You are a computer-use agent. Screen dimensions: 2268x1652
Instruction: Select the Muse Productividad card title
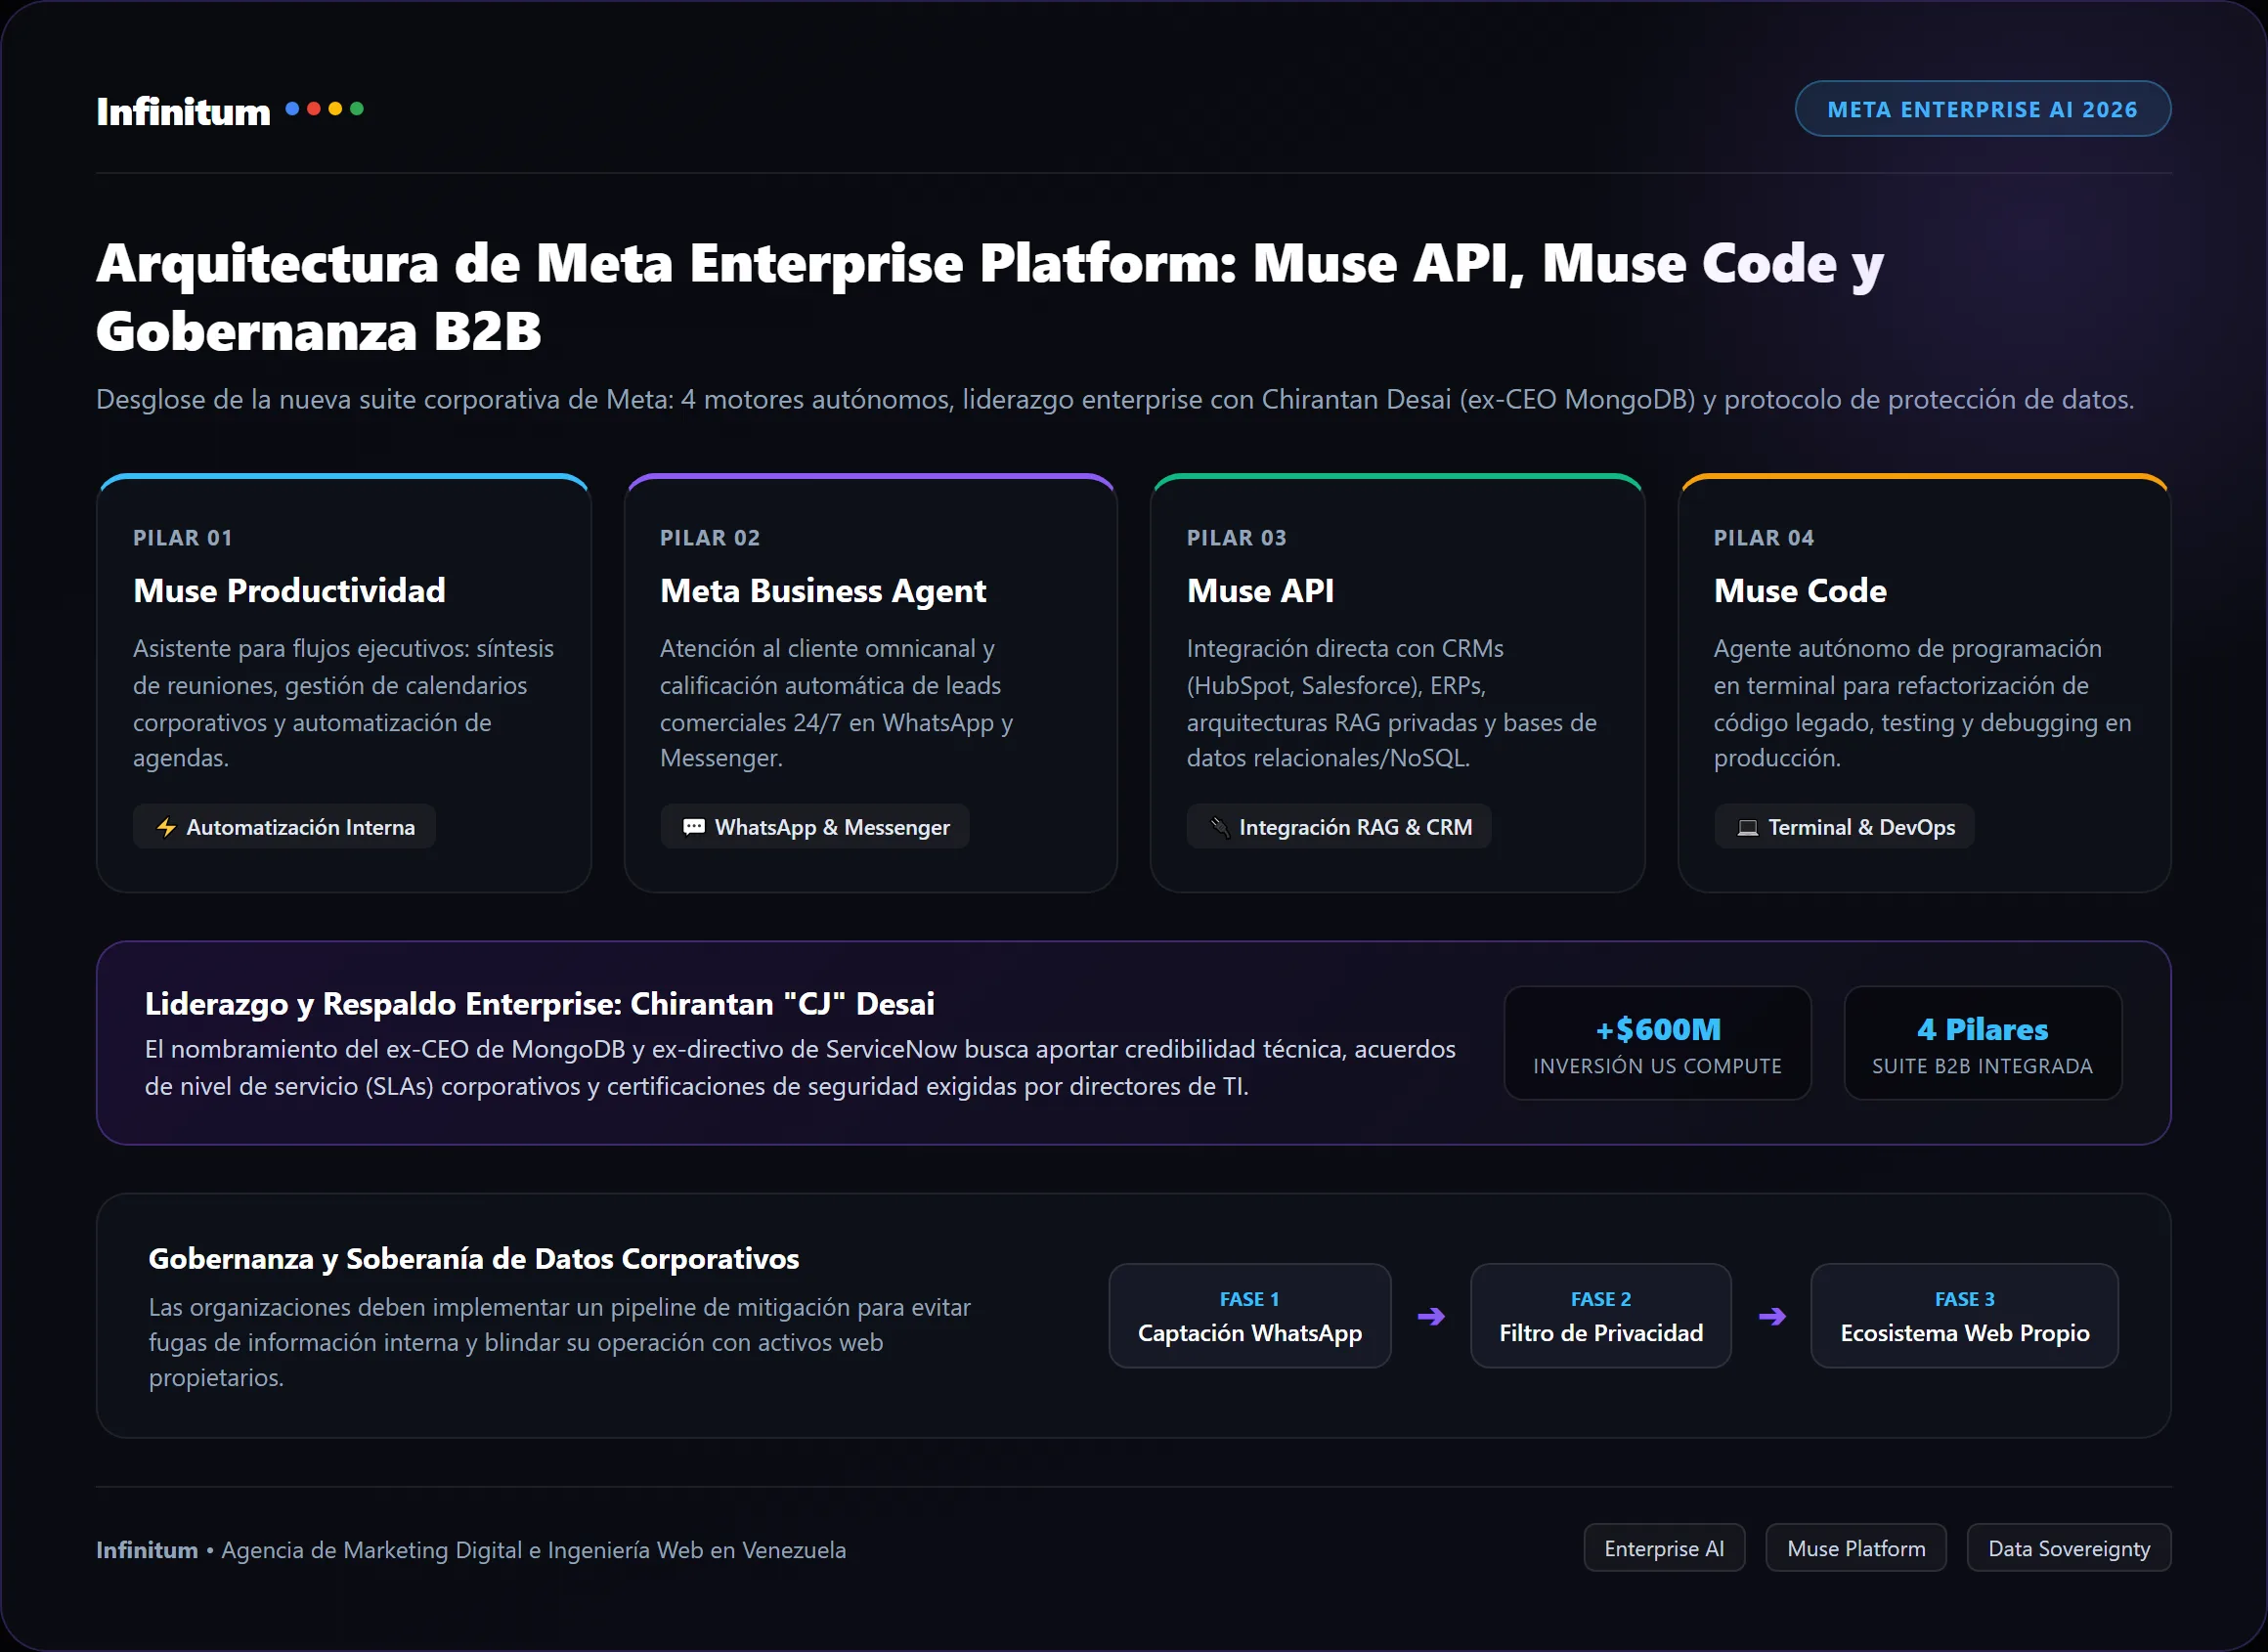click(x=289, y=591)
